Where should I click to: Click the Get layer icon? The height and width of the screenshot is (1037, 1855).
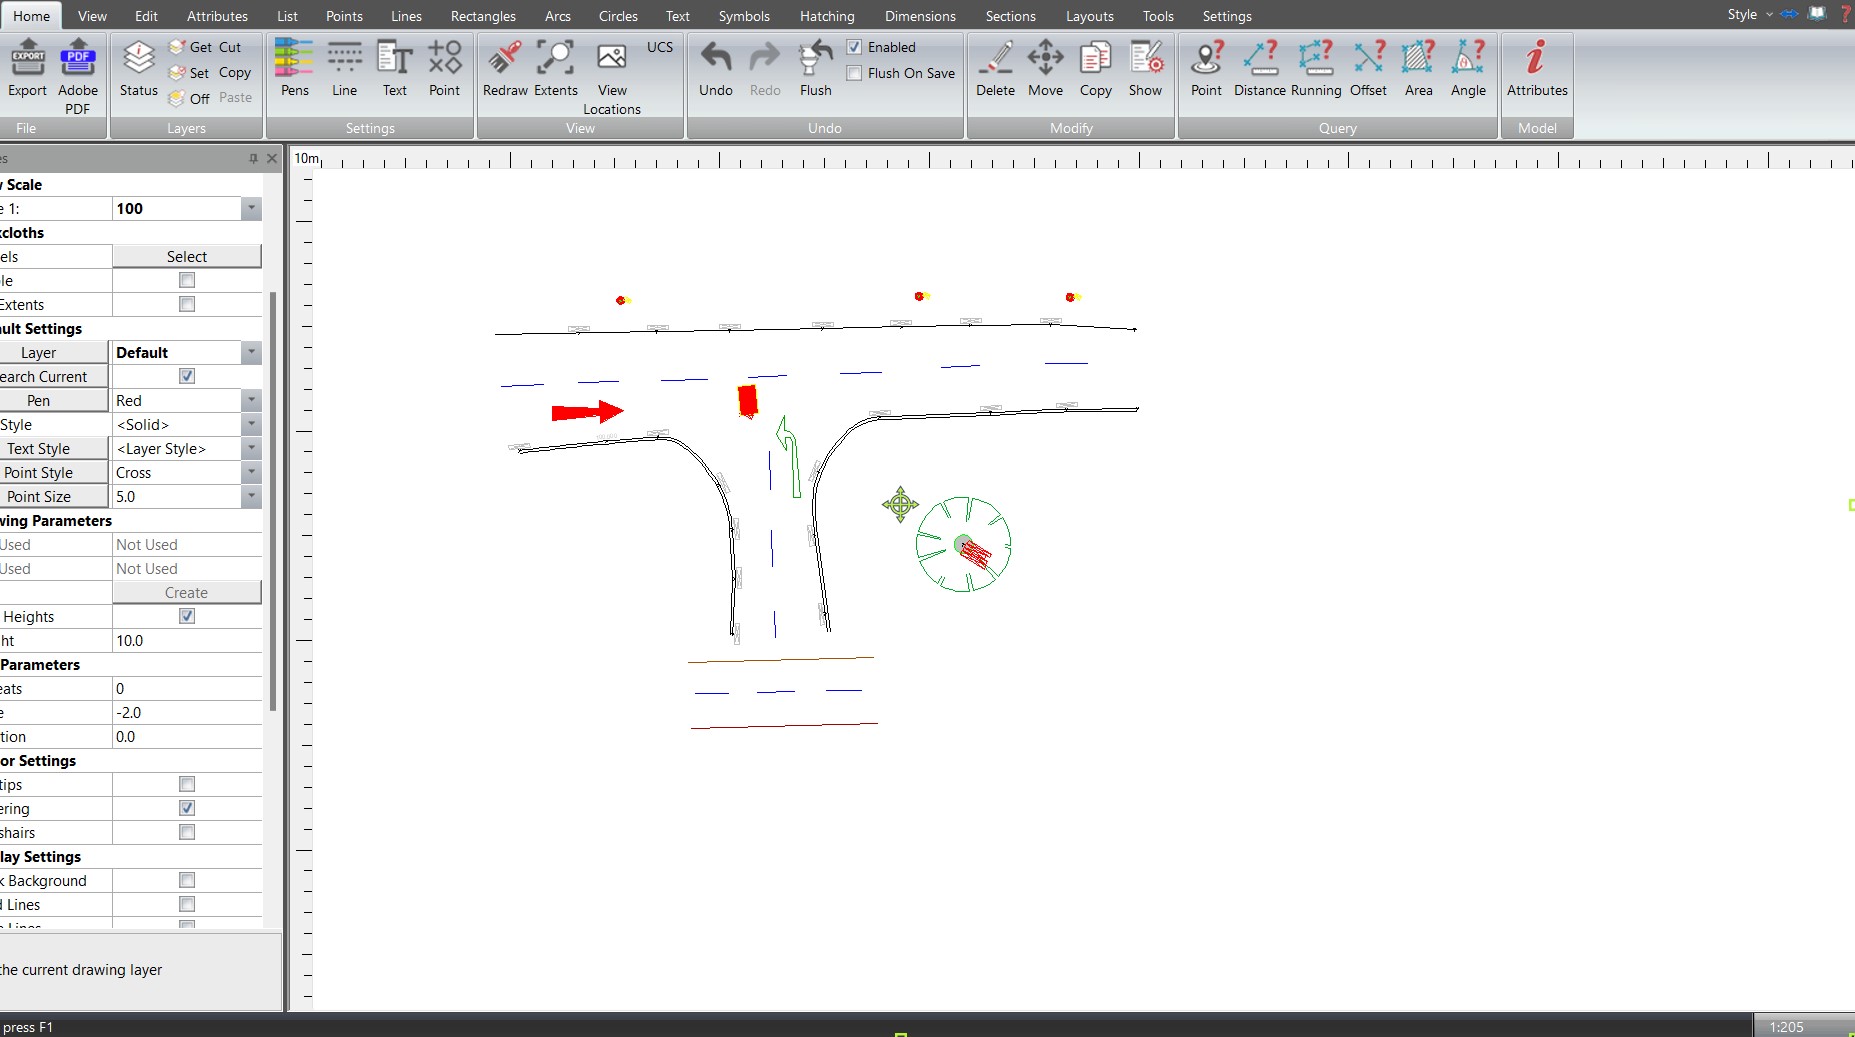click(x=178, y=47)
